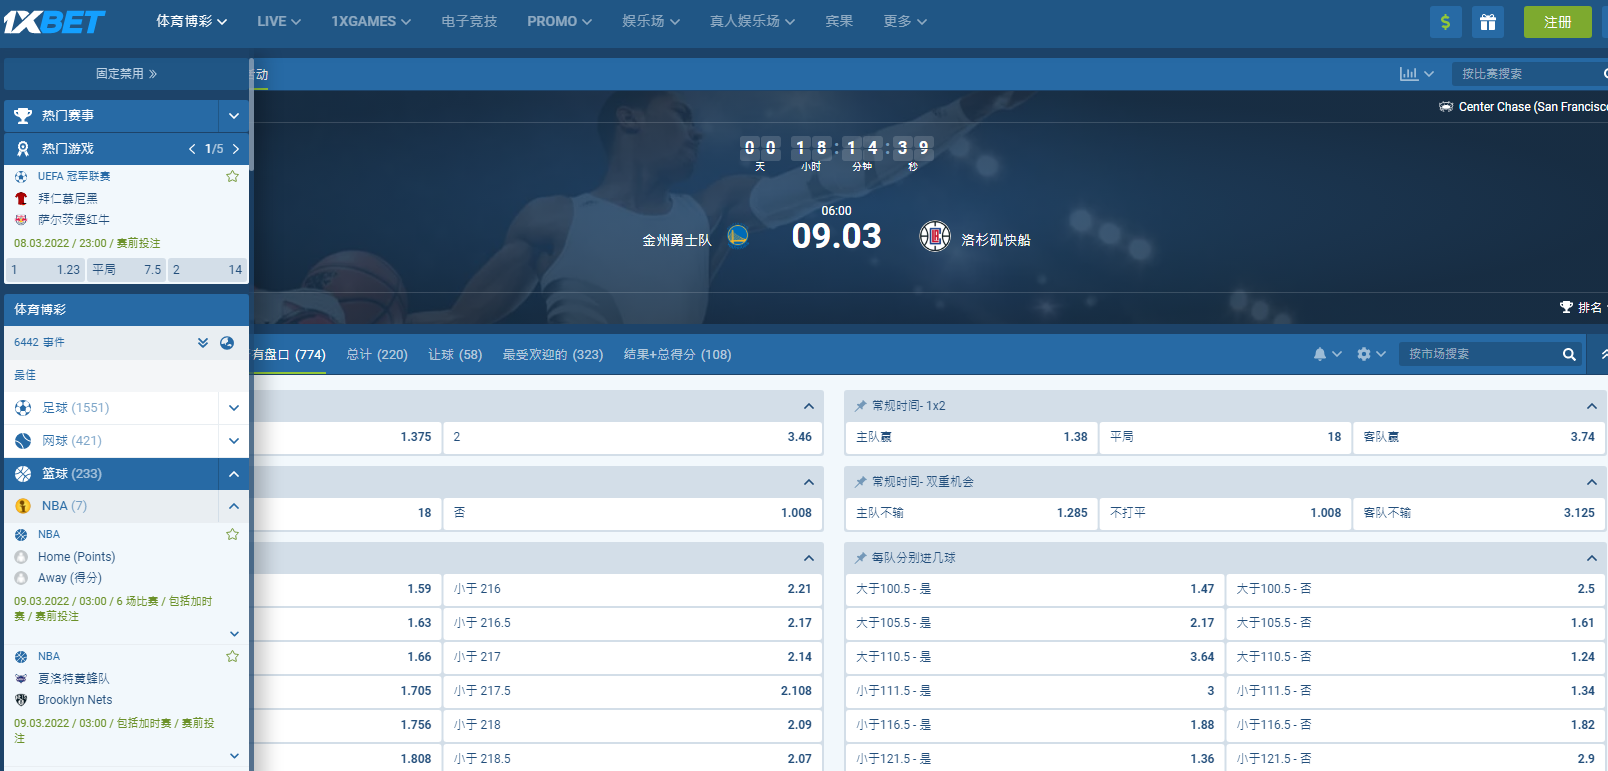Switch to 总计 (220) tab

[377, 355]
